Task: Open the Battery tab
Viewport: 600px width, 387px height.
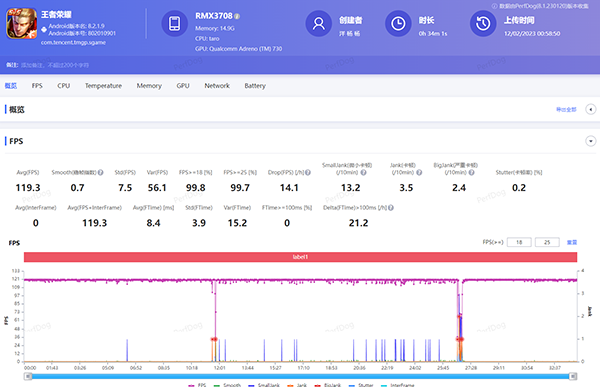Action: tap(255, 86)
